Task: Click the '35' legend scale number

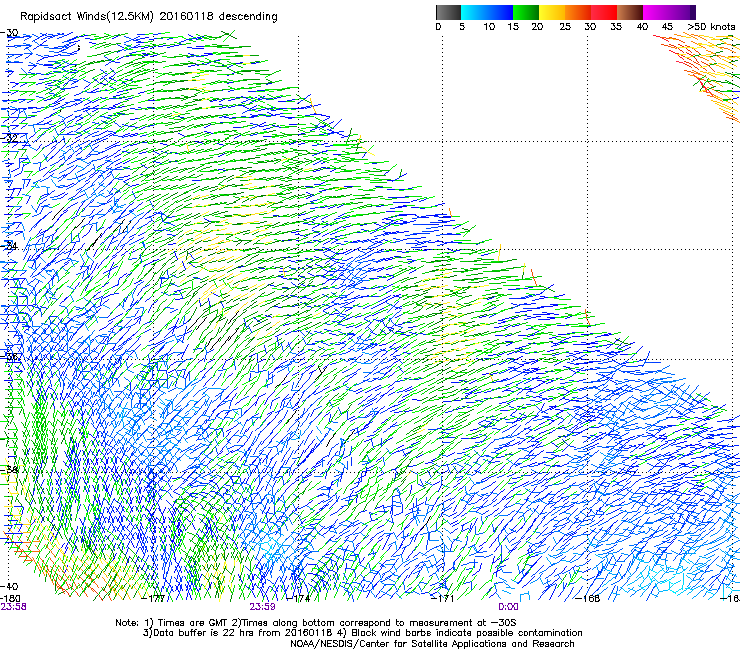Action: (x=616, y=27)
